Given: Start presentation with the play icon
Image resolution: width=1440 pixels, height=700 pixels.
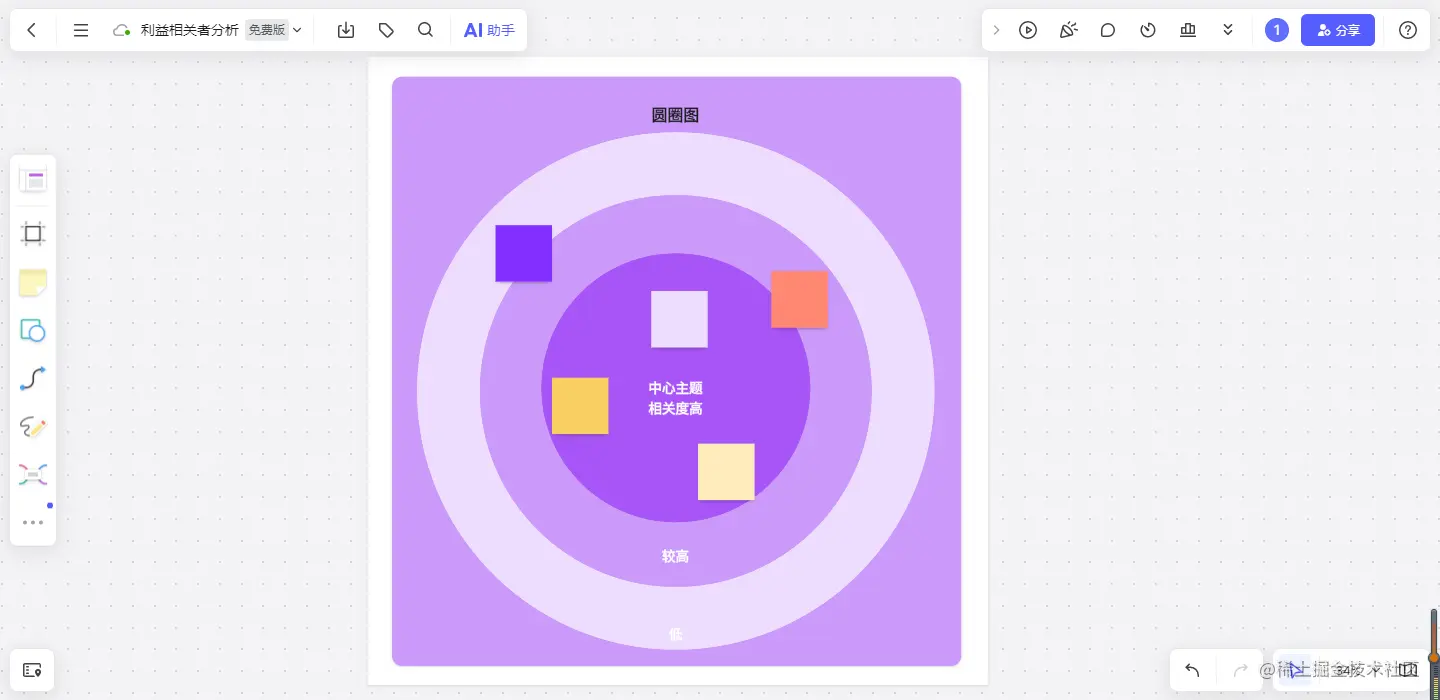Looking at the screenshot, I should coord(1028,30).
